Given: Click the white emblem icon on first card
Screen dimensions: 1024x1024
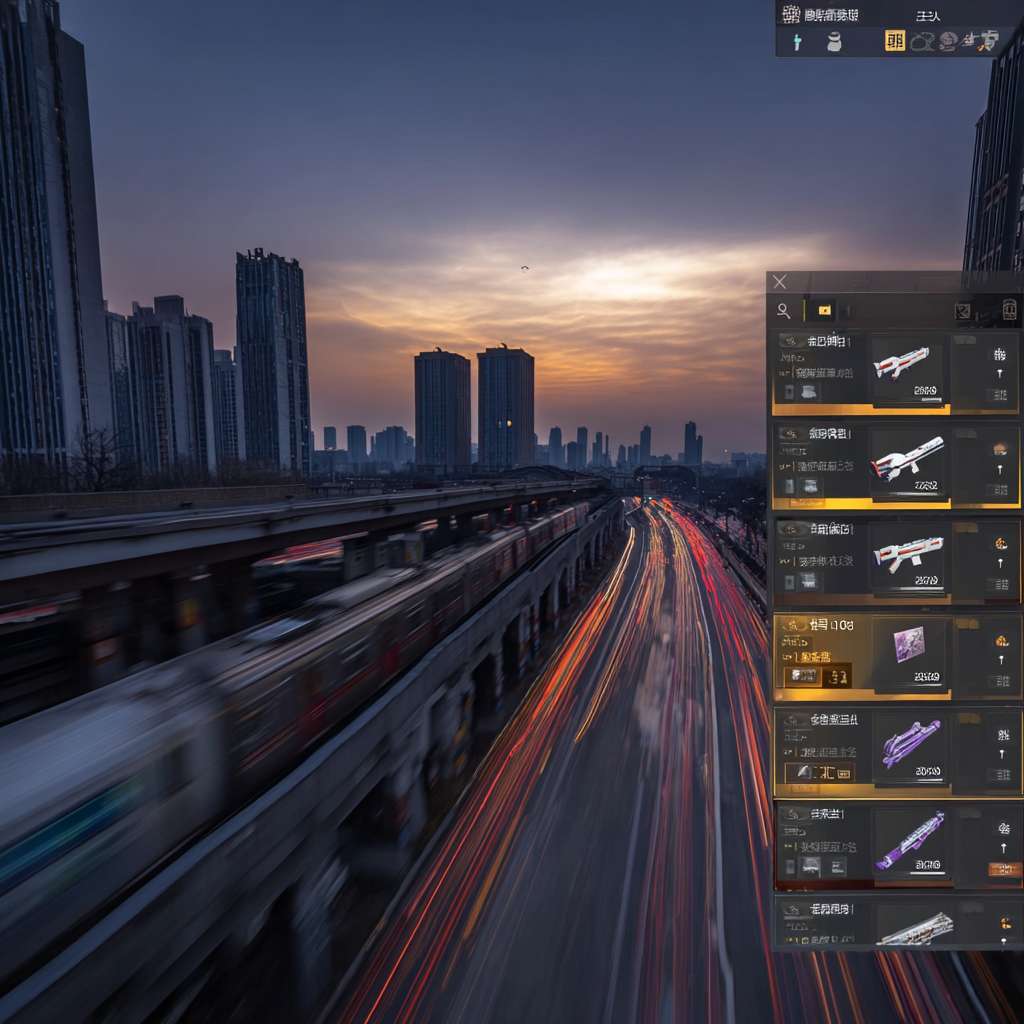Looking at the screenshot, I should 999,355.
